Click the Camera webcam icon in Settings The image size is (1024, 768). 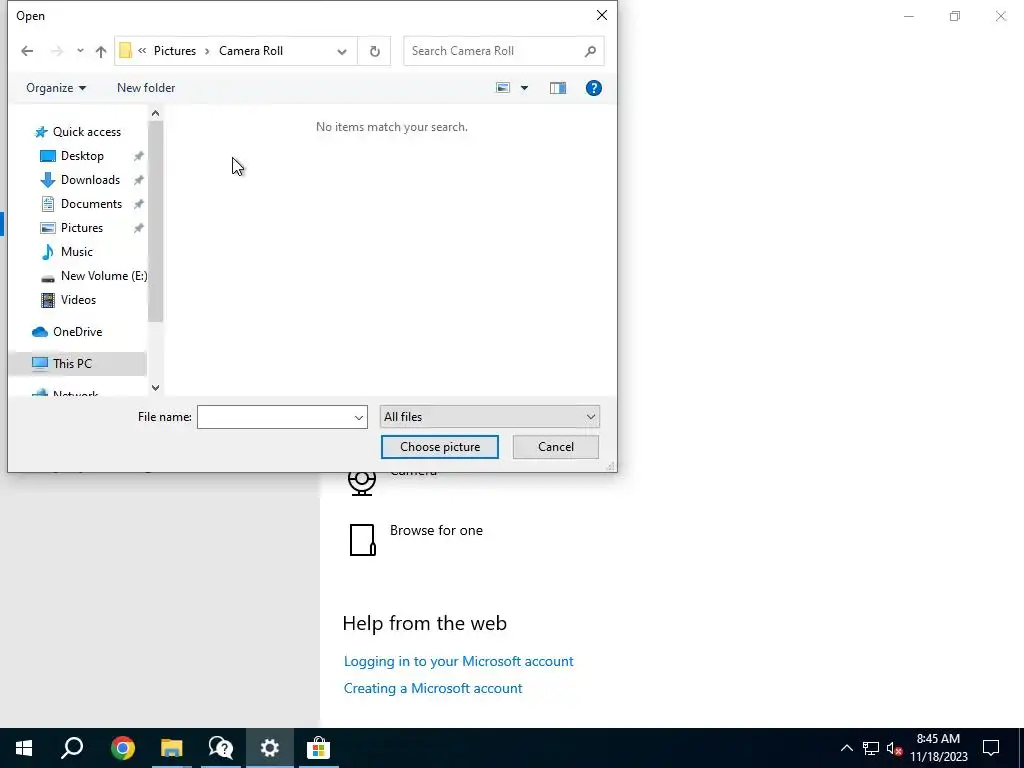click(x=362, y=483)
